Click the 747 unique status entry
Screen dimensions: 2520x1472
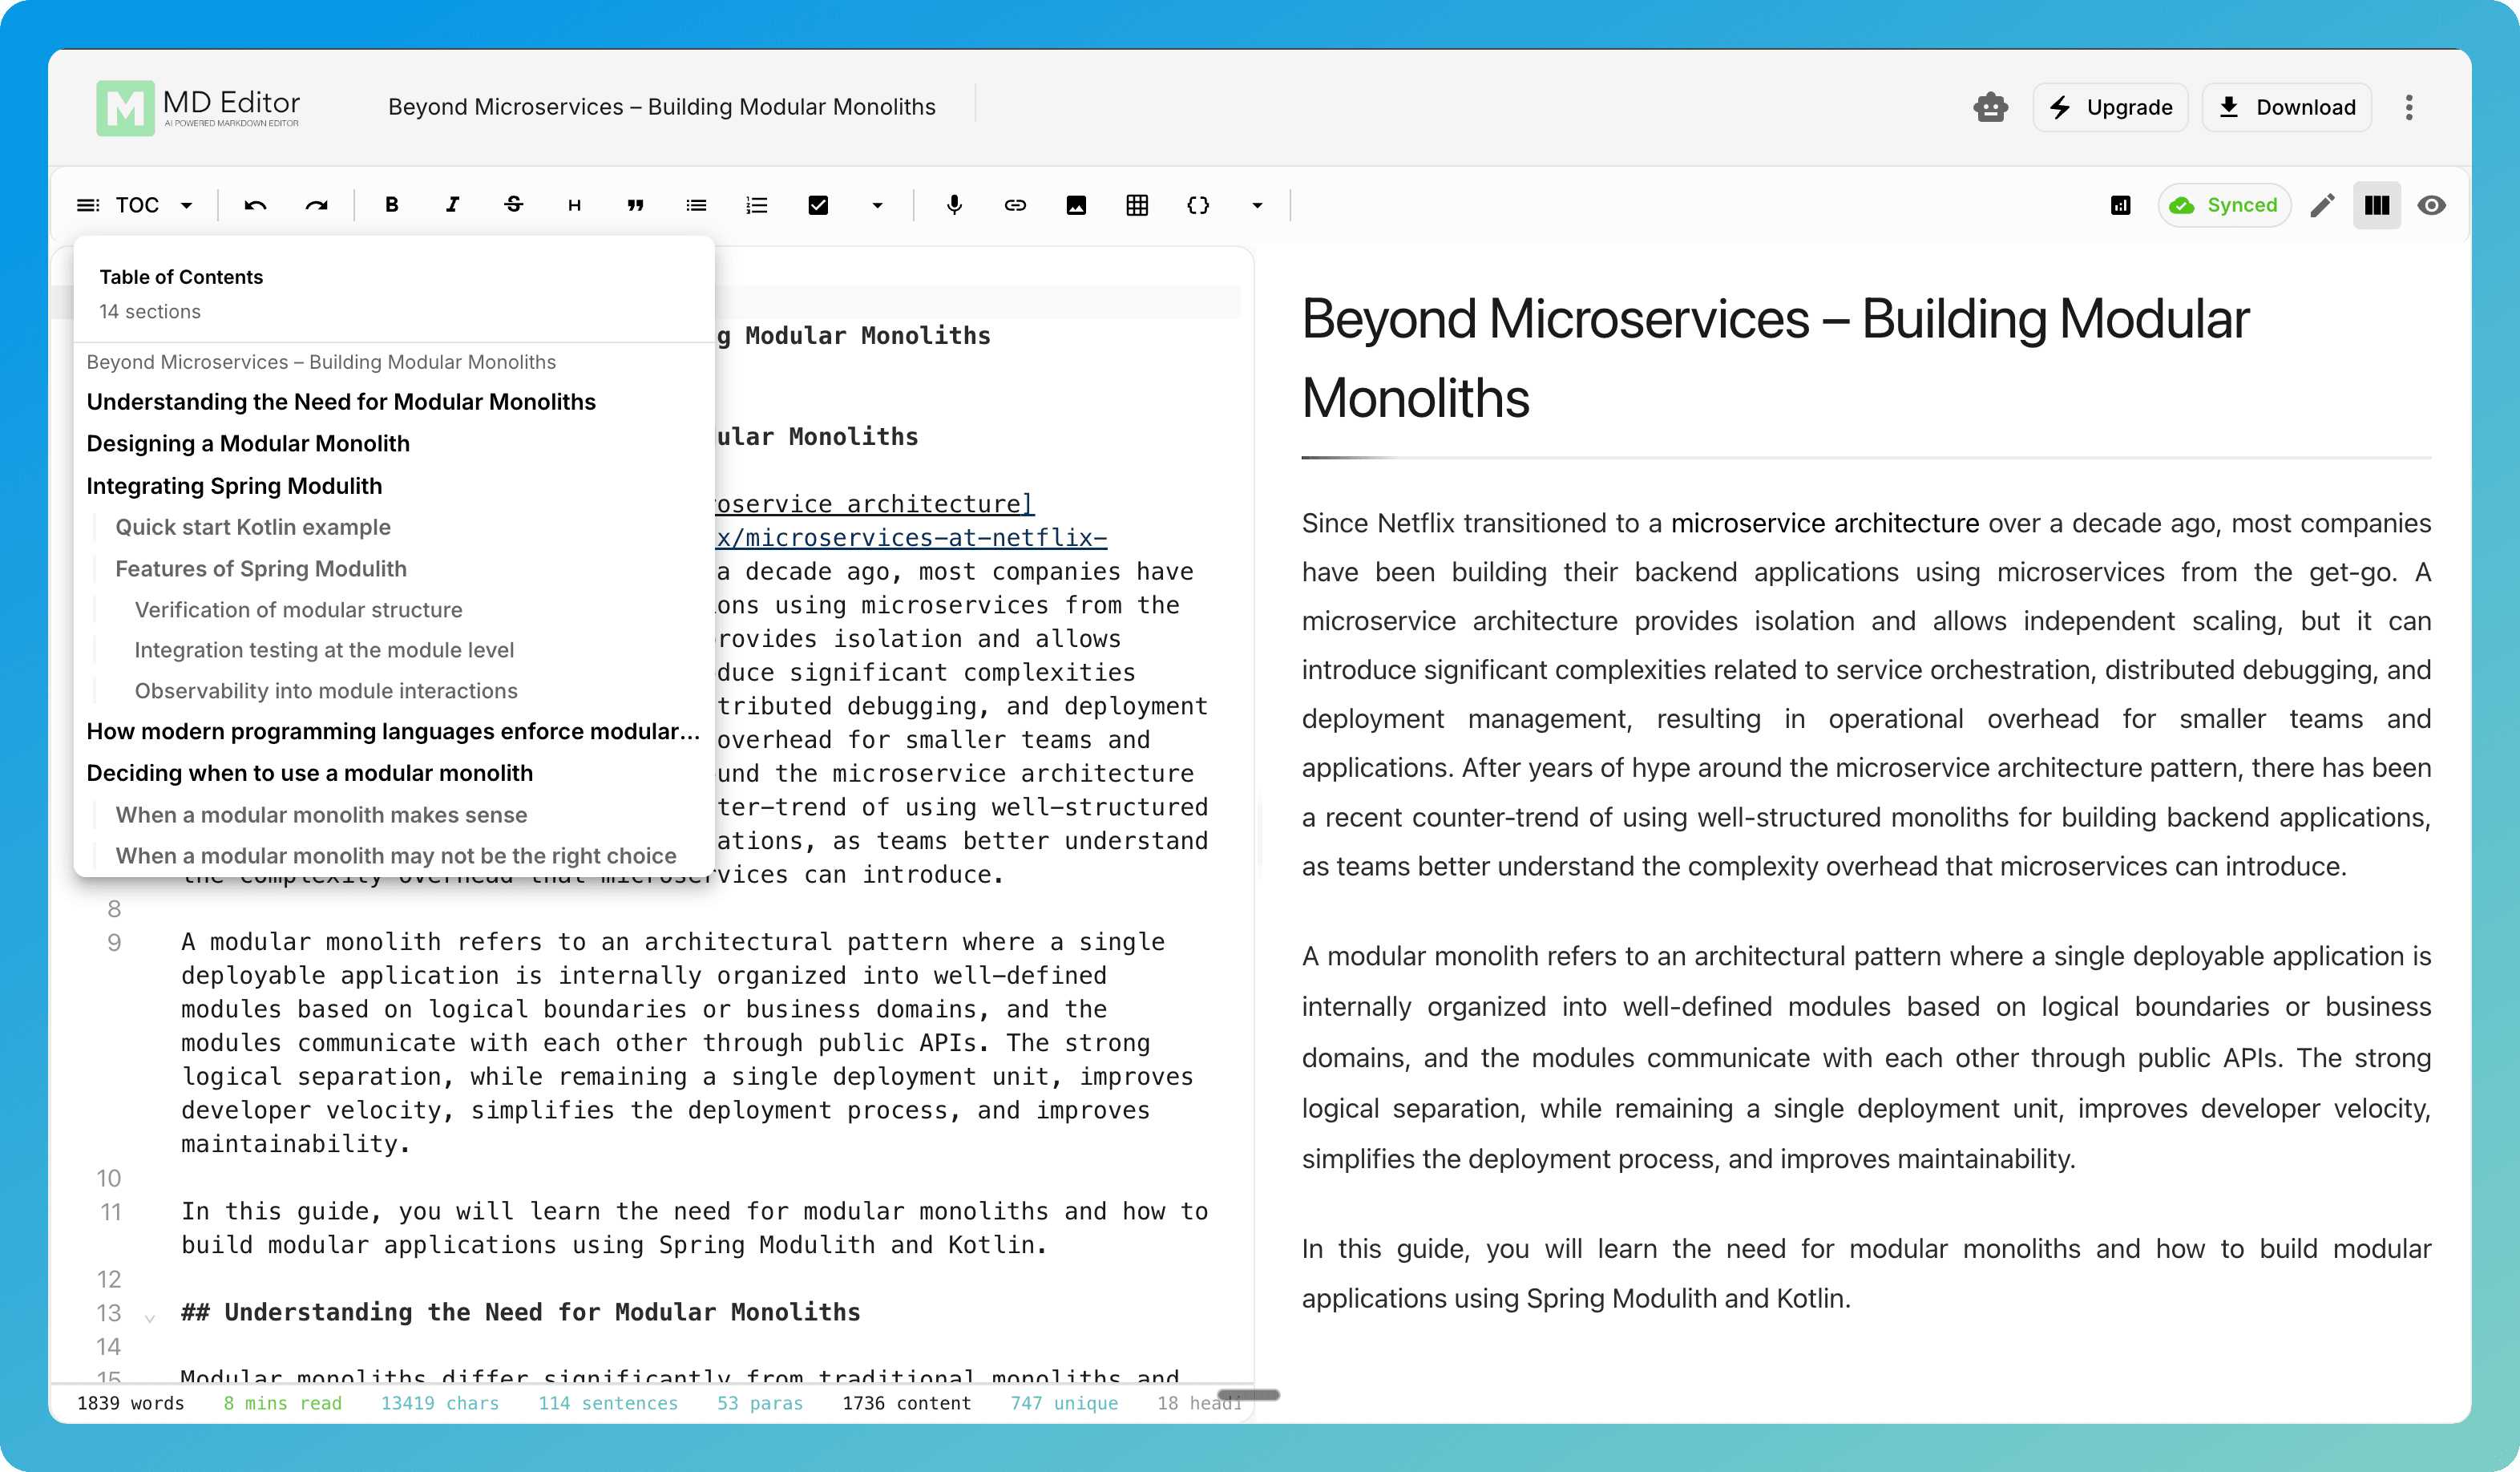pyautogui.click(x=1064, y=1403)
